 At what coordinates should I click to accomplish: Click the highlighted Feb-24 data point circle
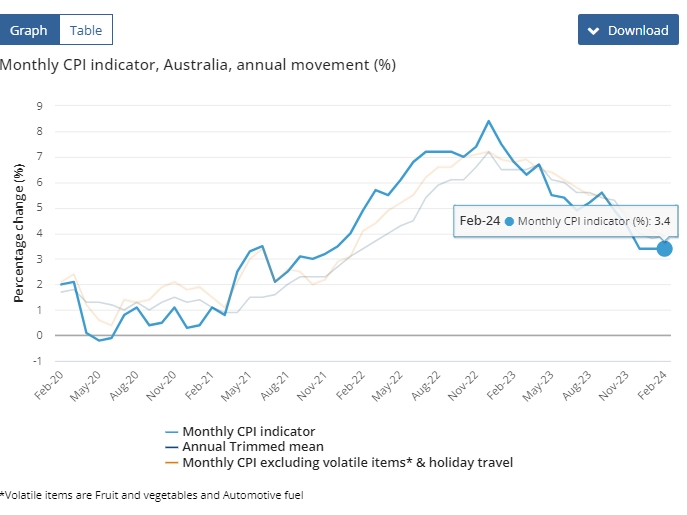(664, 248)
